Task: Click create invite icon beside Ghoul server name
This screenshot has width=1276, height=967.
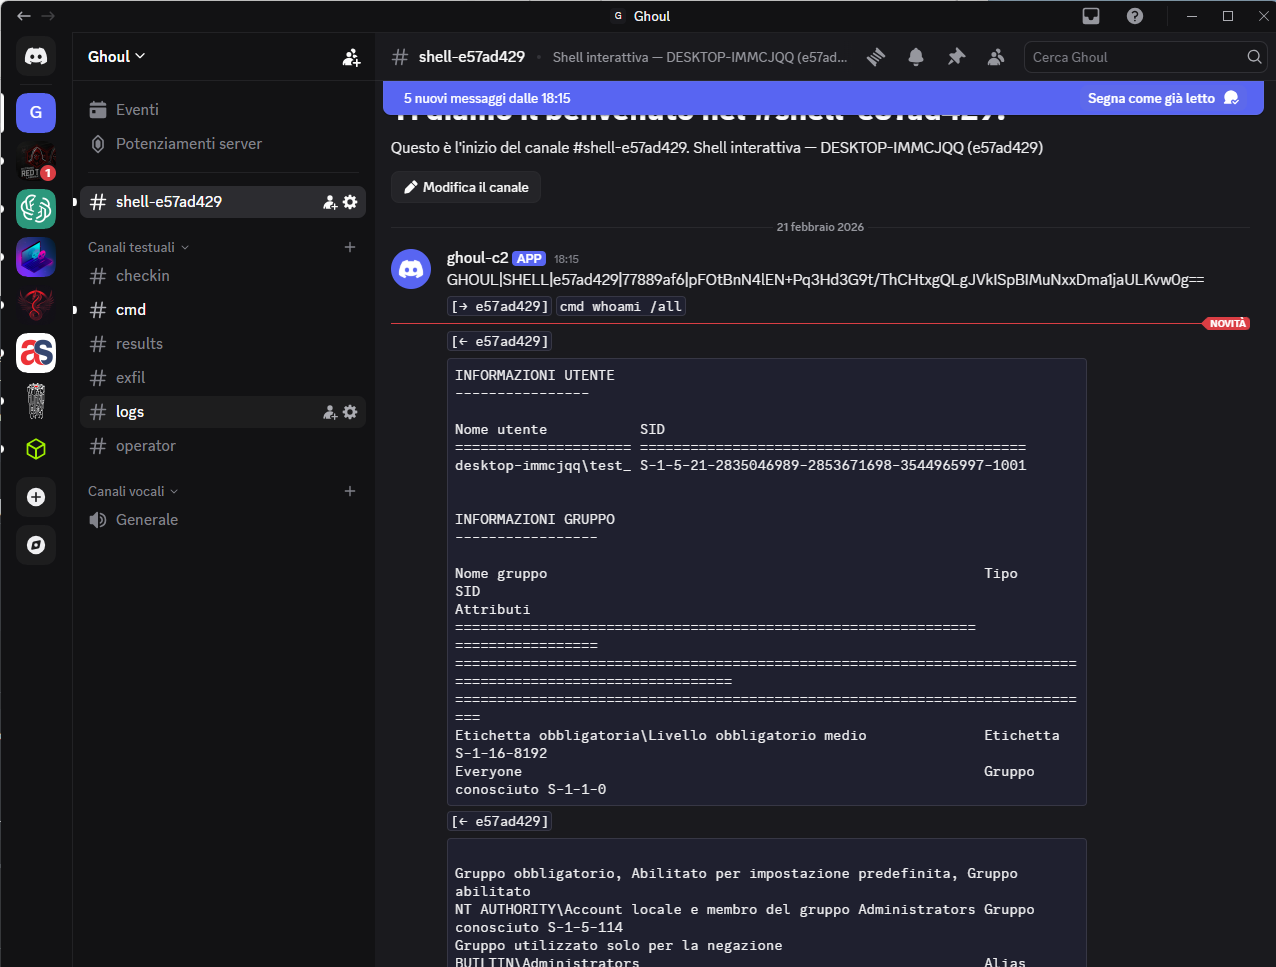Action: click(351, 57)
